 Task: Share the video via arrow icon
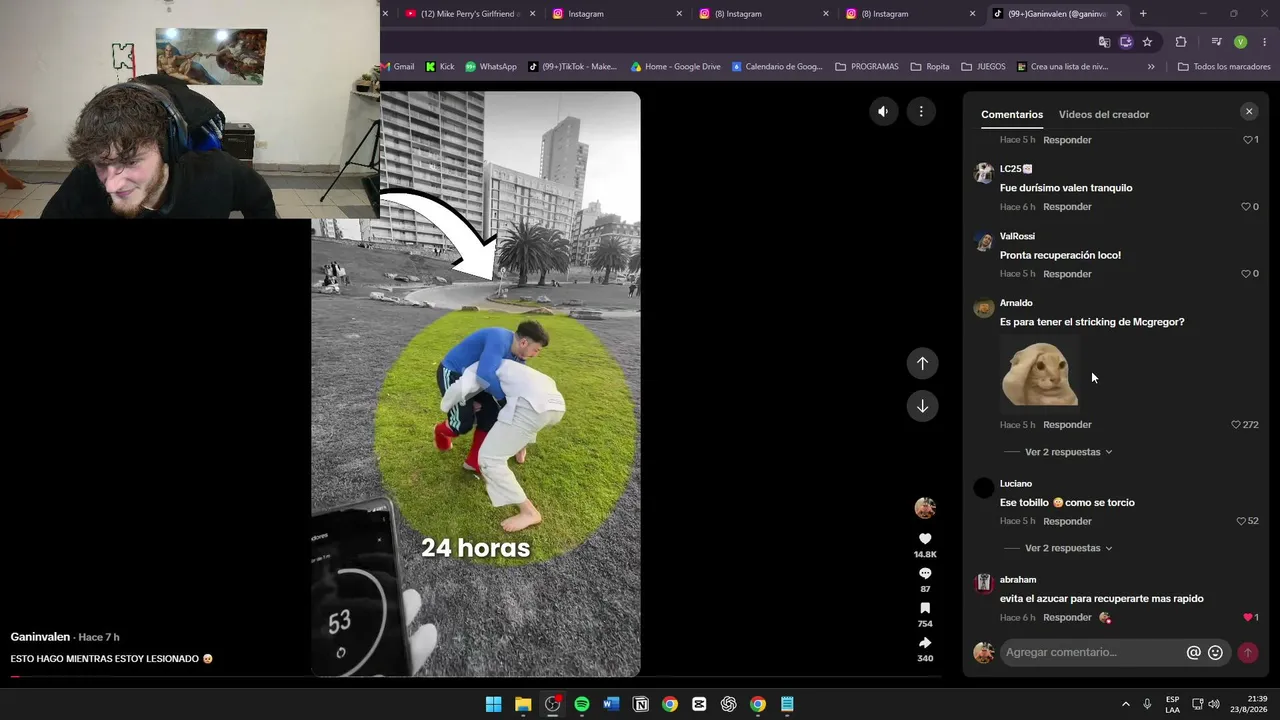[925, 642]
